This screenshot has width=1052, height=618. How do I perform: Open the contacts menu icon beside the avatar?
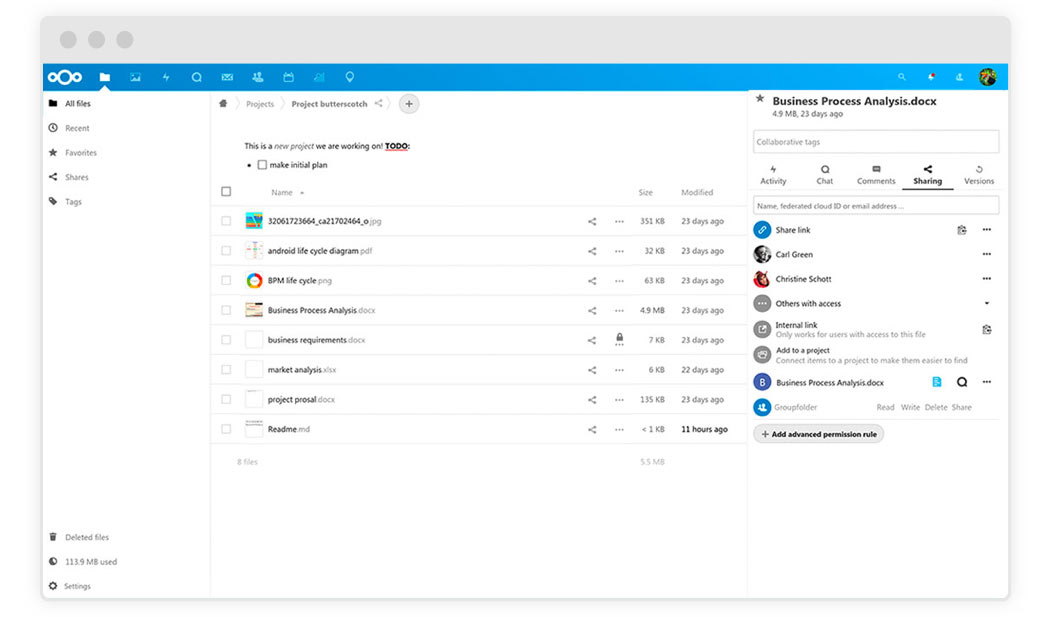(959, 77)
